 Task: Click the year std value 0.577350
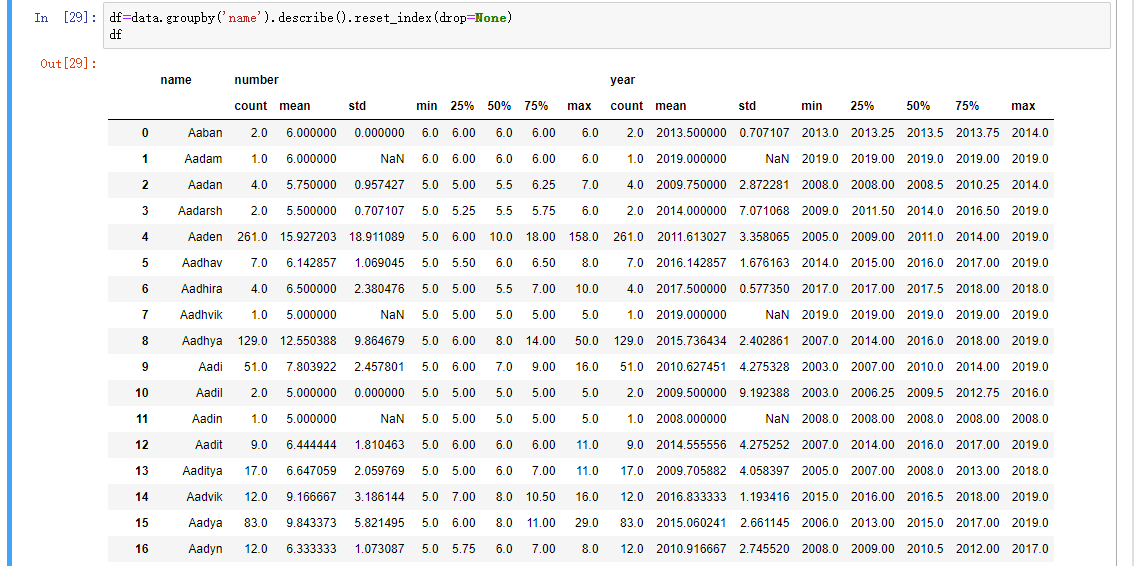[764, 289]
